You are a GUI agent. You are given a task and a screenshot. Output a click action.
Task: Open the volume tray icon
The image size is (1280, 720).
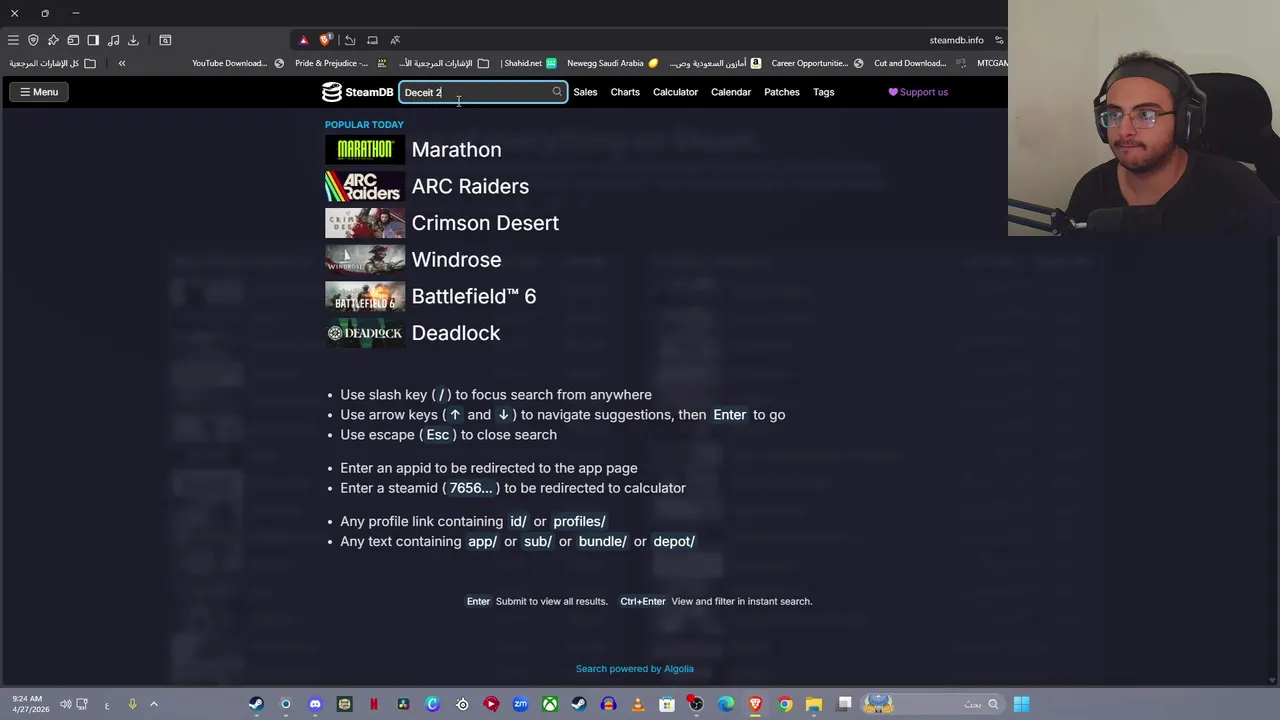point(65,704)
